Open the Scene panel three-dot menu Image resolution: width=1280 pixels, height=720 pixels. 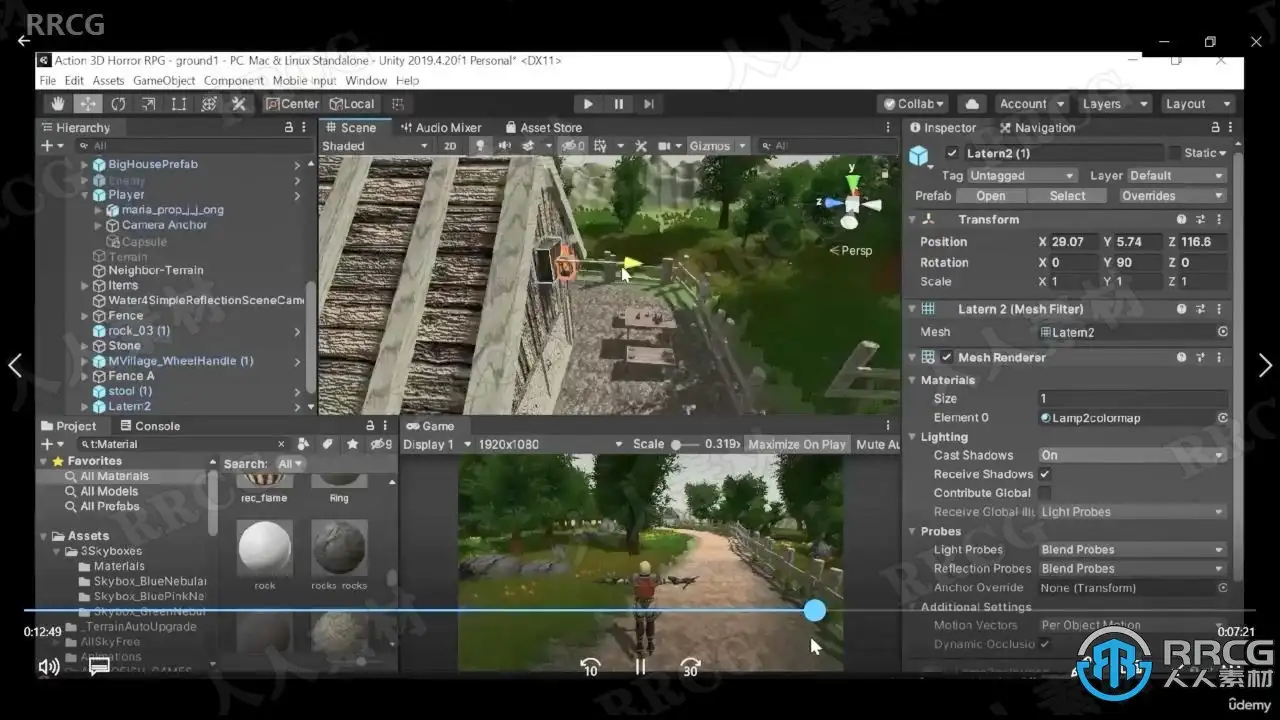[x=888, y=128]
